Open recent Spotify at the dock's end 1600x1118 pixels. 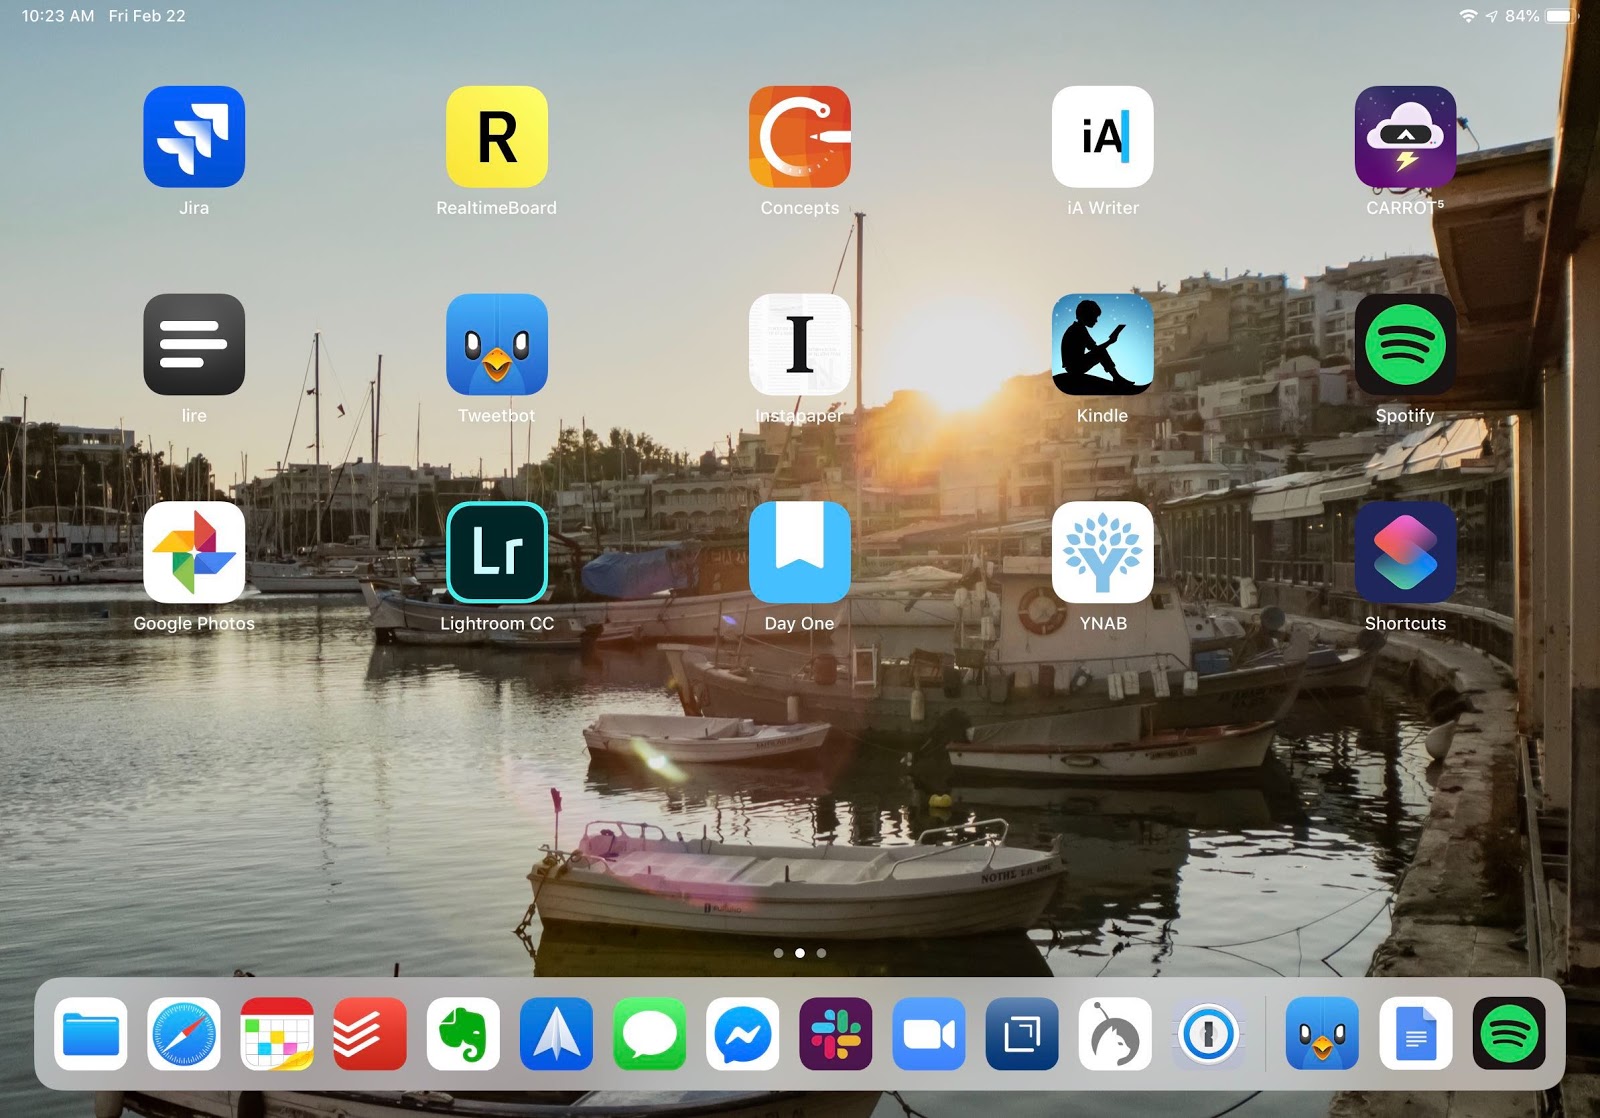(x=1509, y=1033)
